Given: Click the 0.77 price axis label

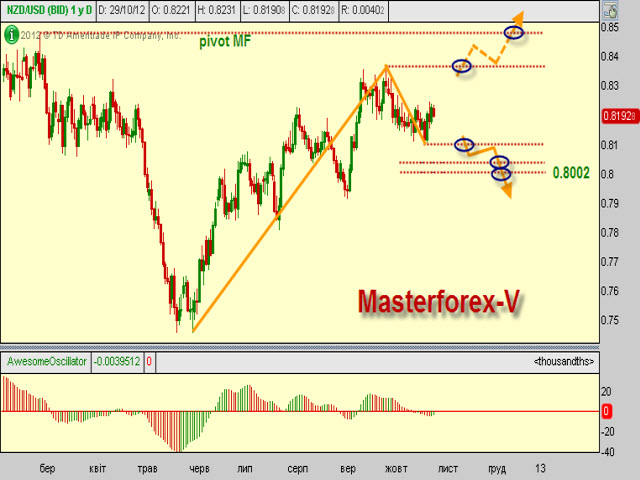Looking at the screenshot, I should pos(609,261).
